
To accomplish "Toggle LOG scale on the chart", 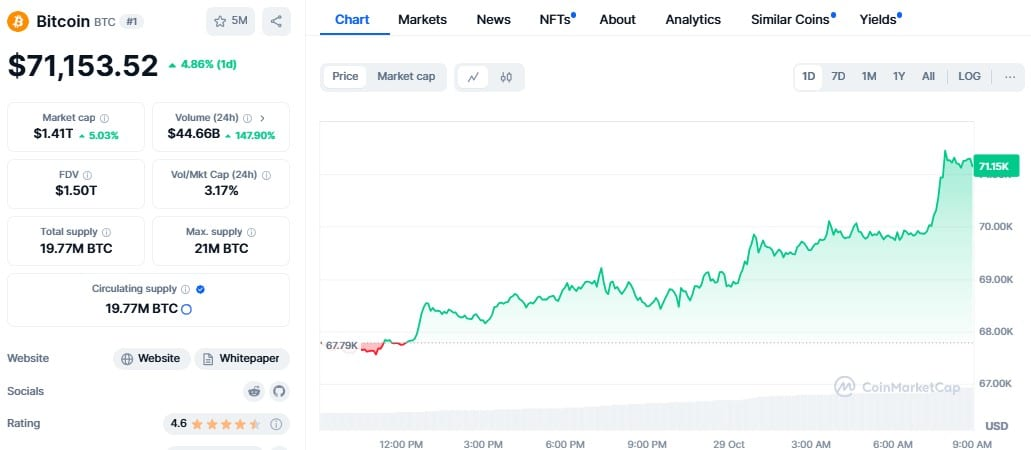I will click(x=969, y=77).
